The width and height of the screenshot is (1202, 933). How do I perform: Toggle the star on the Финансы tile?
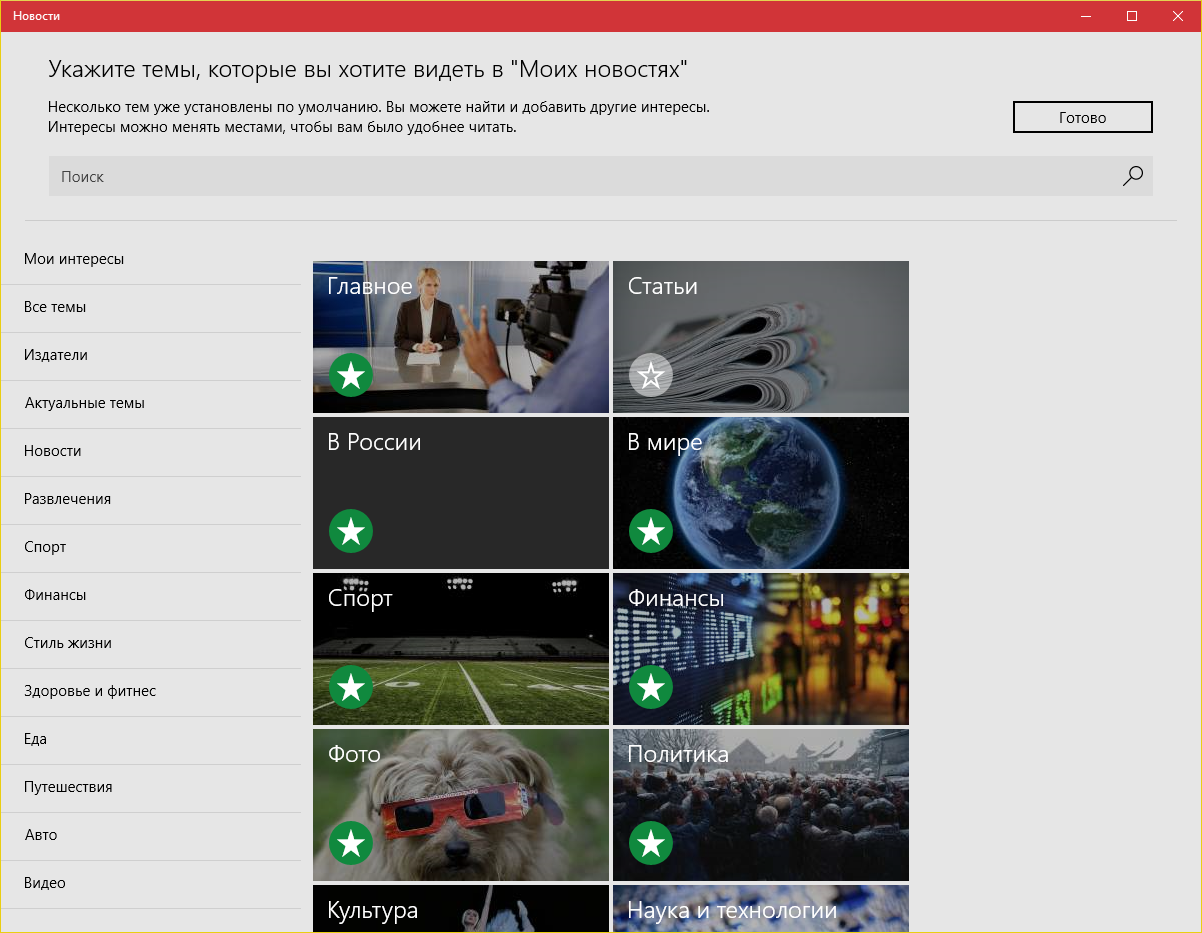(x=651, y=687)
